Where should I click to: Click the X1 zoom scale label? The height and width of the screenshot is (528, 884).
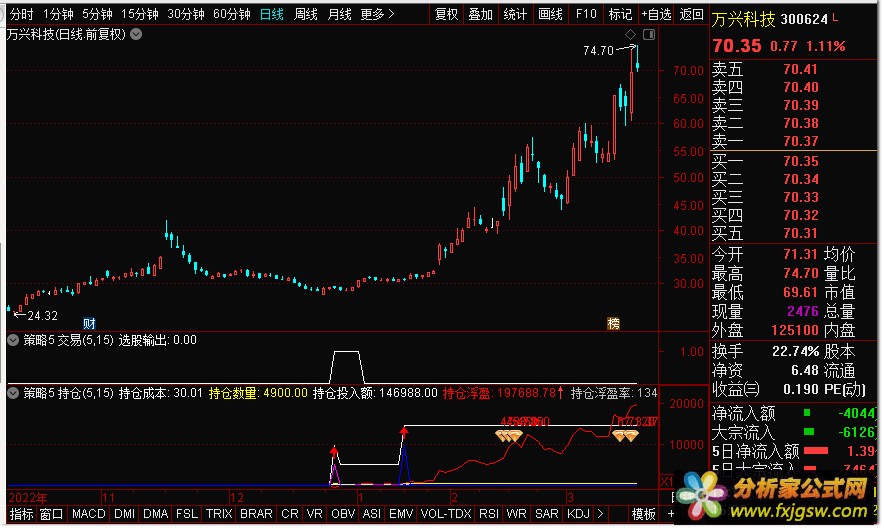[667, 482]
